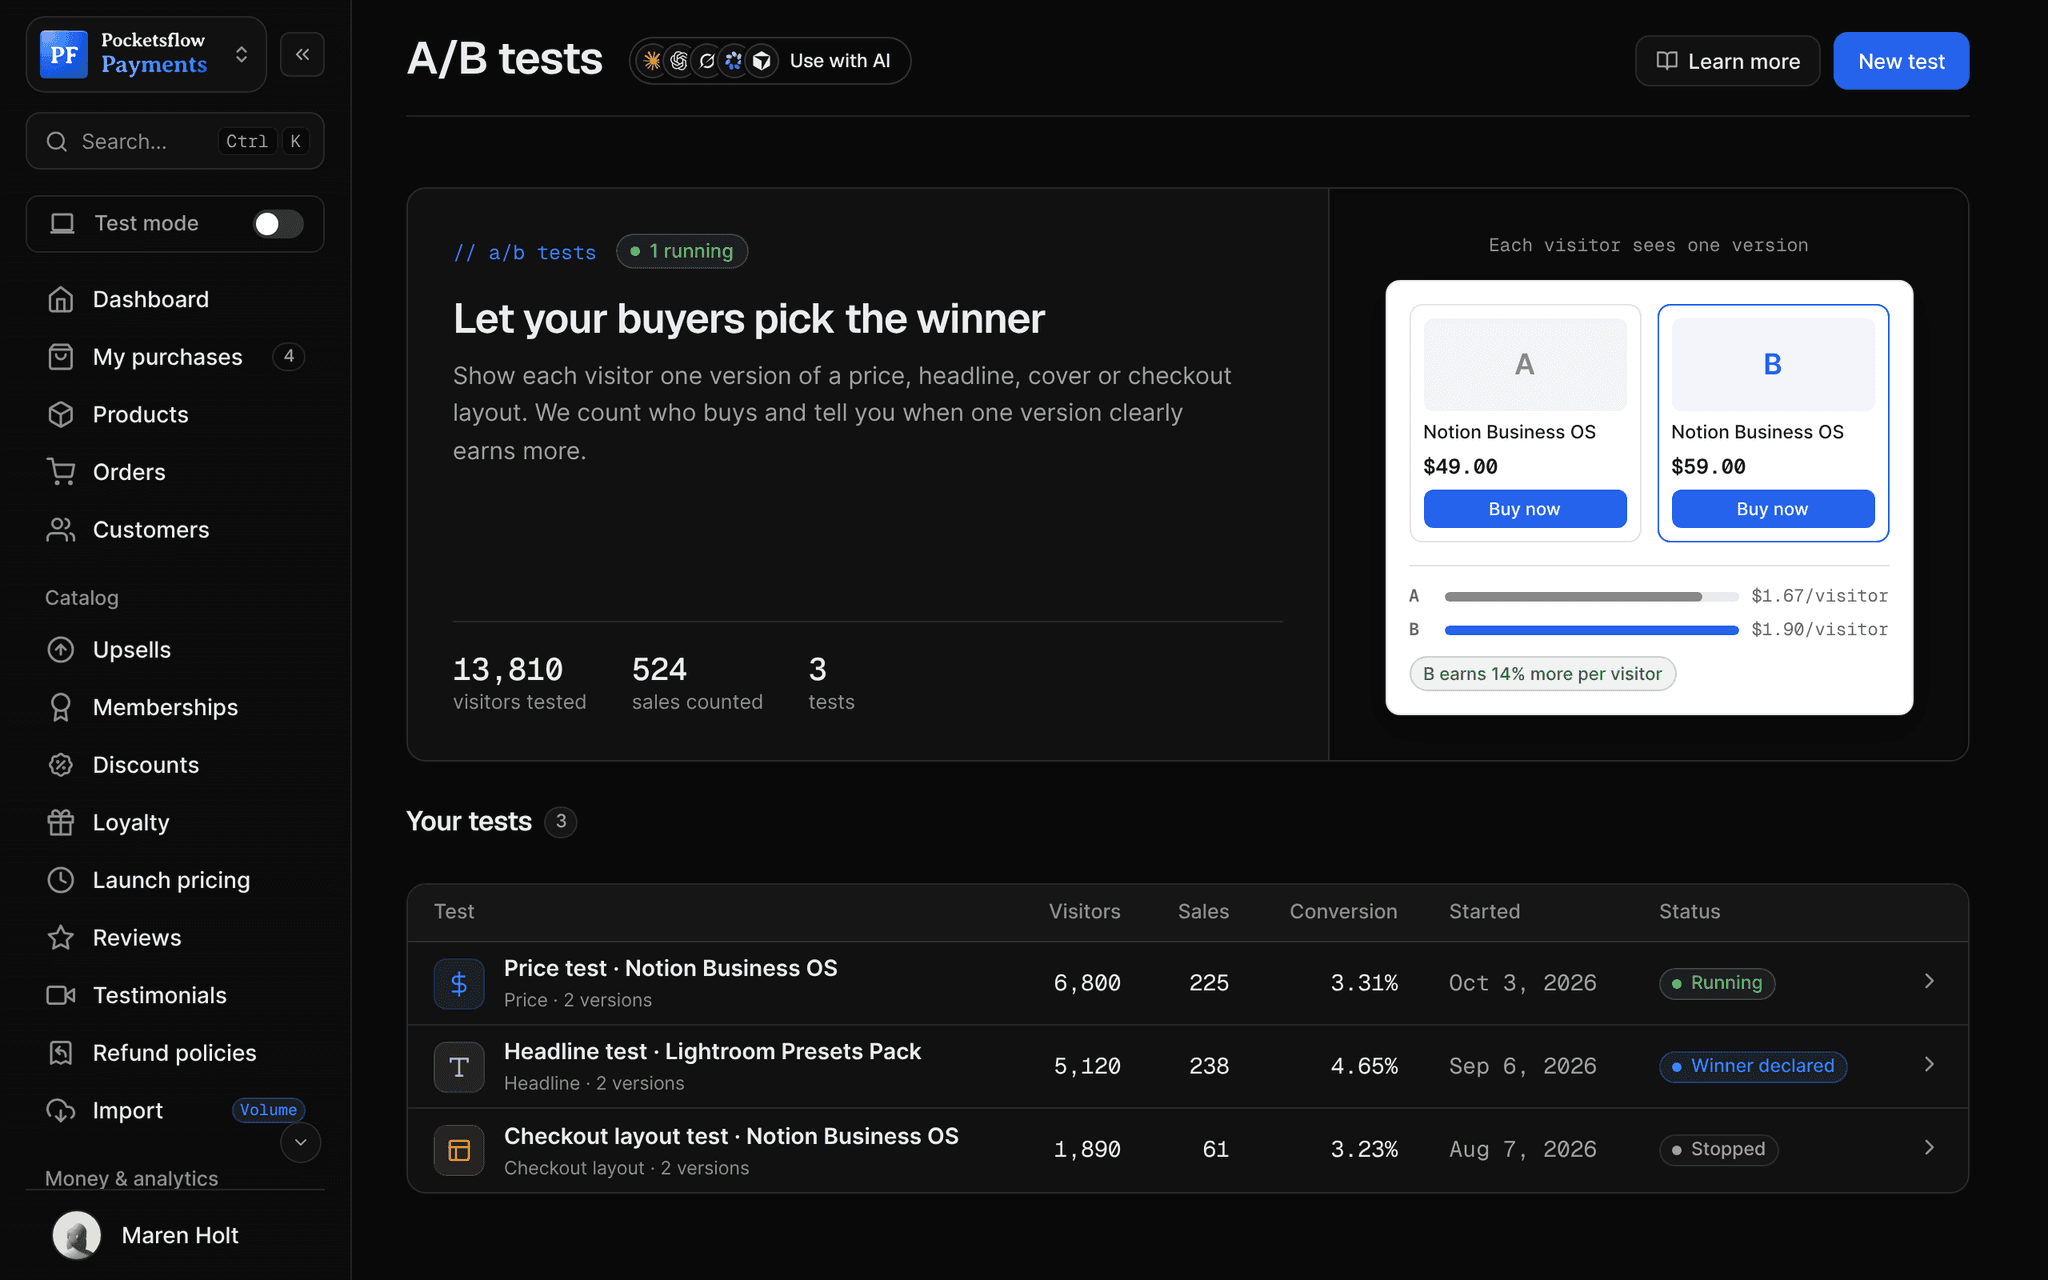Collapse the sidebar with double-chevron icon
2048x1280 pixels.
coord(302,54)
